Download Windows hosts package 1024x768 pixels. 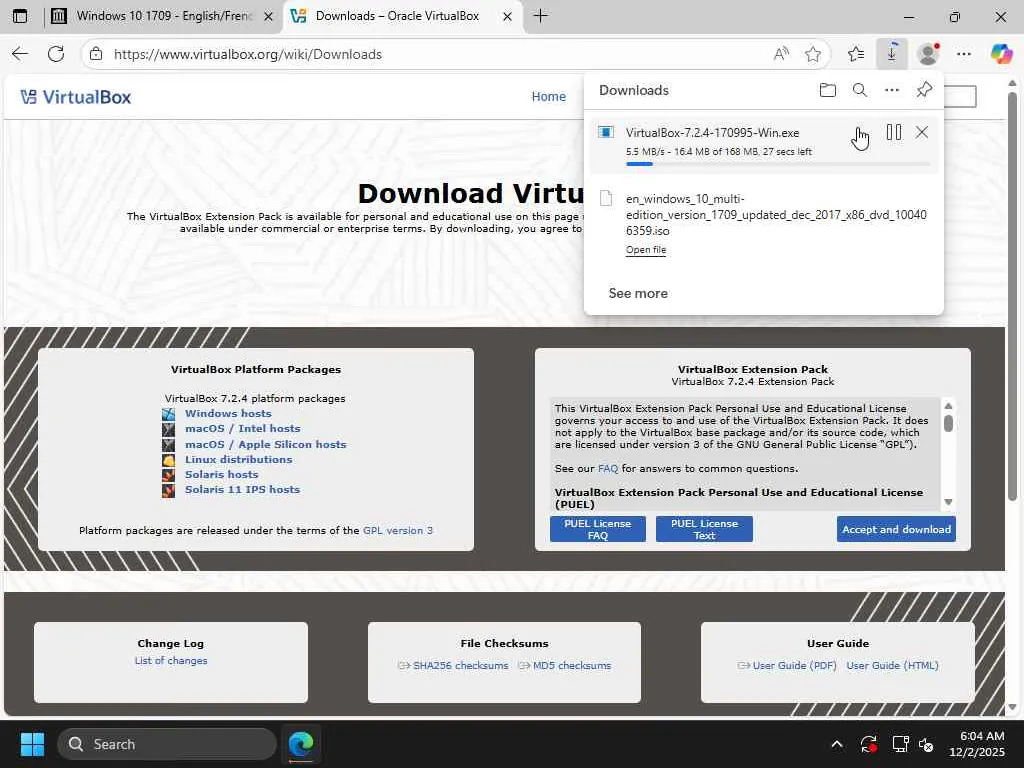click(228, 413)
